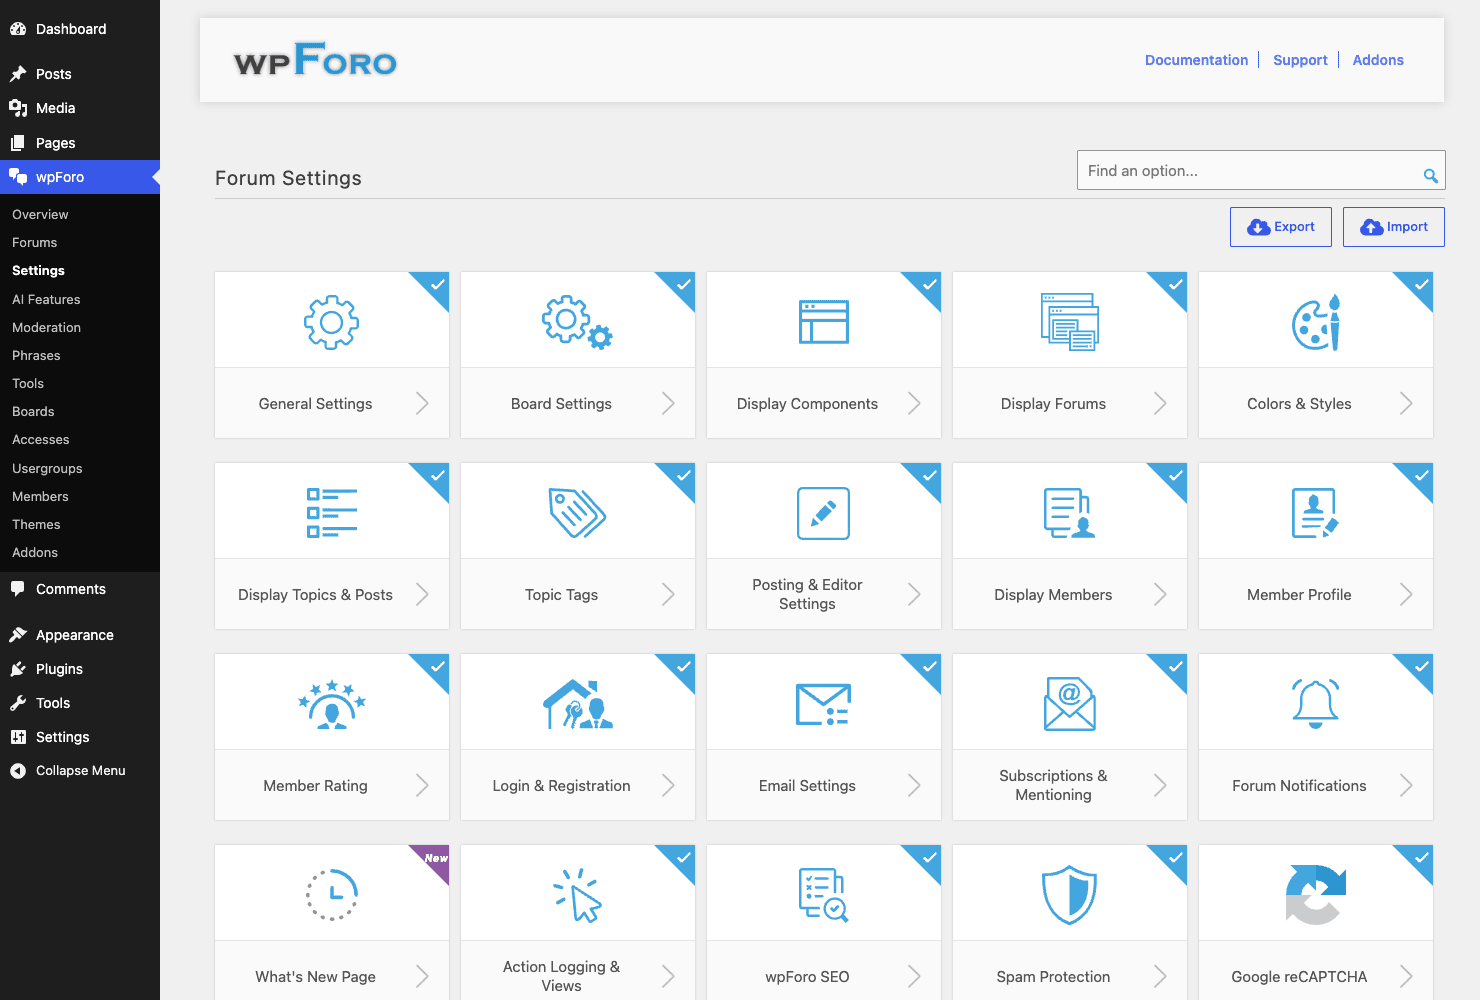Viewport: 1480px width, 1000px height.
Task: Expand Topic Tags chevron arrow
Action: (668, 594)
